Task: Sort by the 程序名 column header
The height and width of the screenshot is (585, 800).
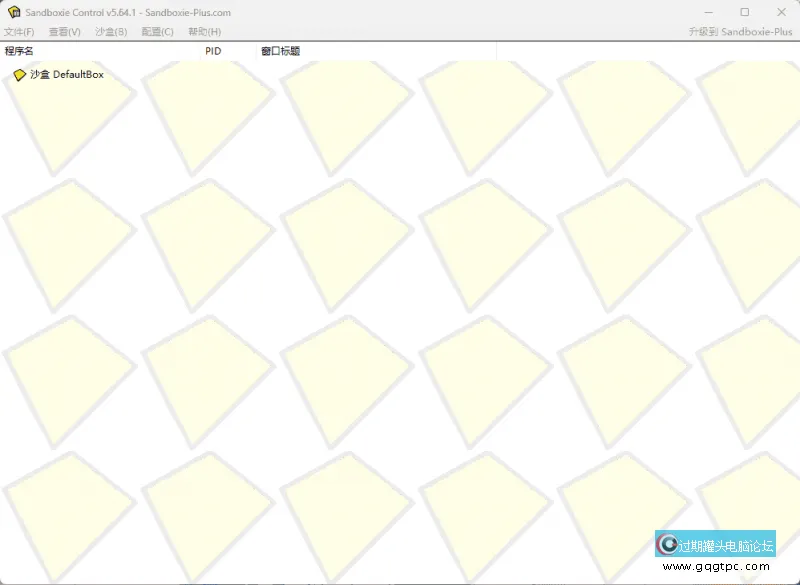Action: (18, 50)
